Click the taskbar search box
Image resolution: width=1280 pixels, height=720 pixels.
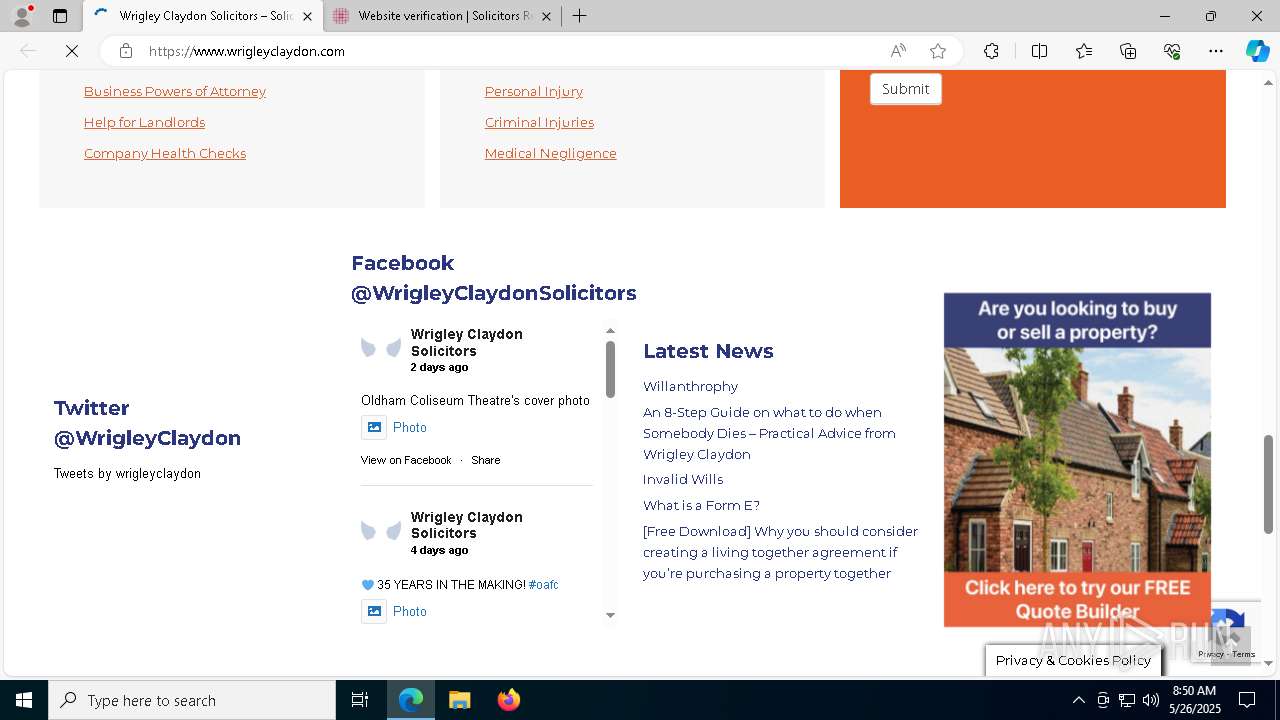point(192,700)
